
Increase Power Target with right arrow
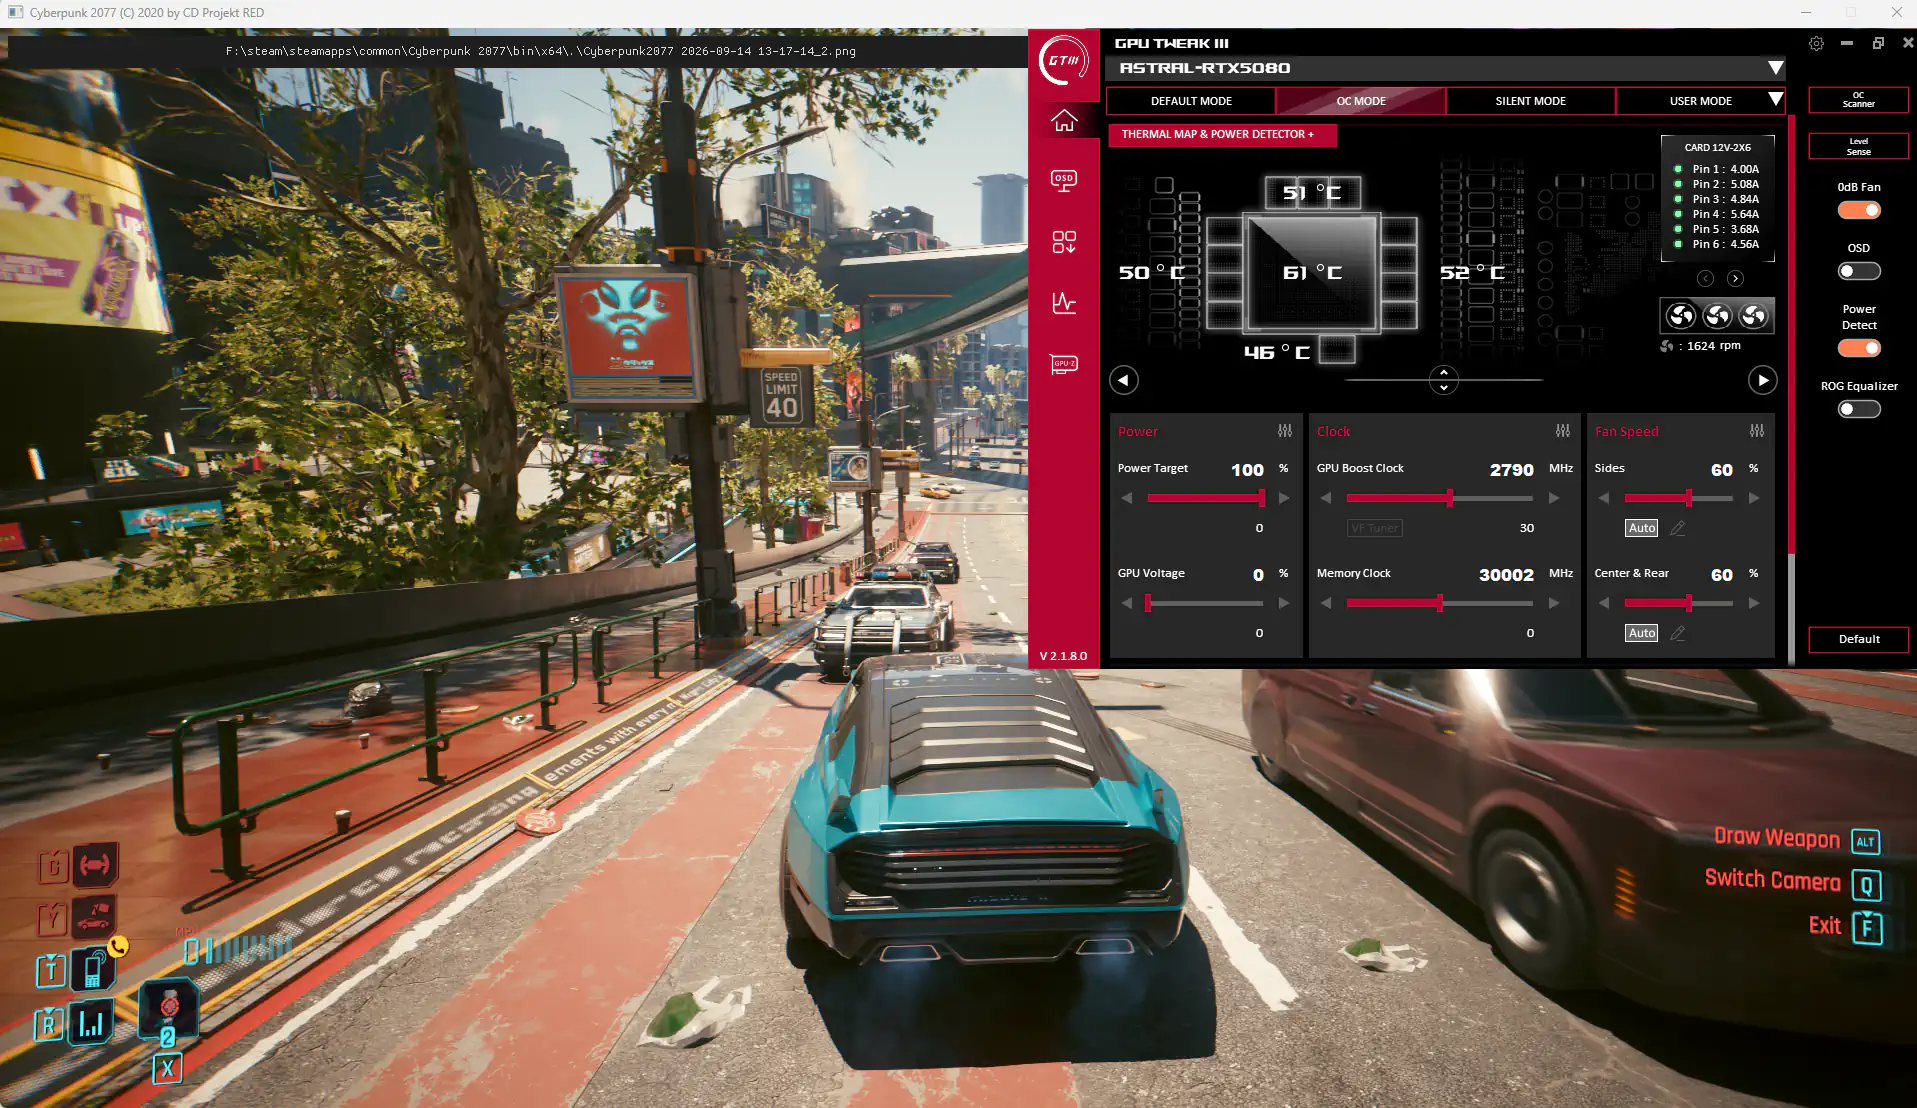coord(1284,498)
